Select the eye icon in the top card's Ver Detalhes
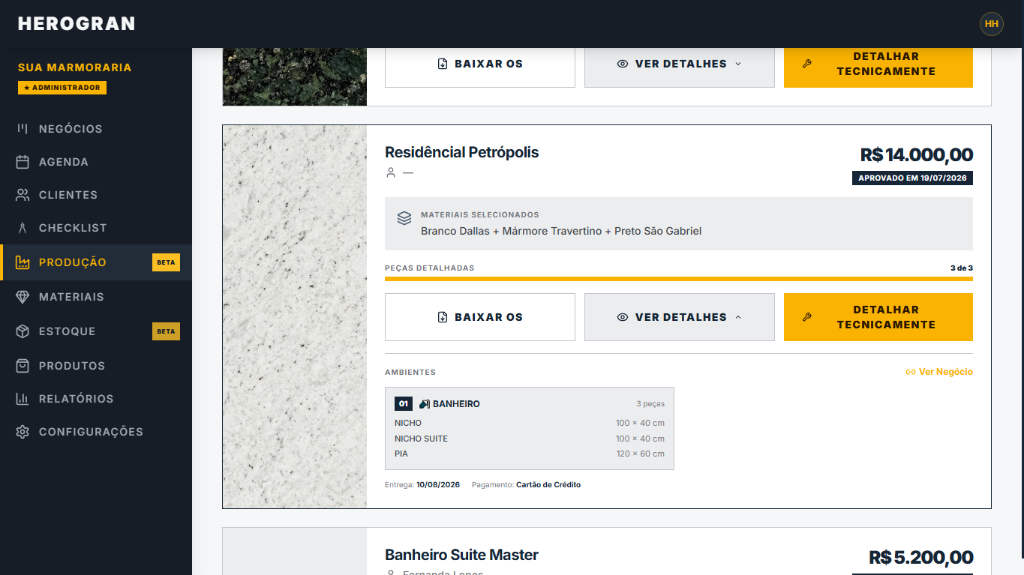The width and height of the screenshot is (1024, 575). [x=622, y=63]
